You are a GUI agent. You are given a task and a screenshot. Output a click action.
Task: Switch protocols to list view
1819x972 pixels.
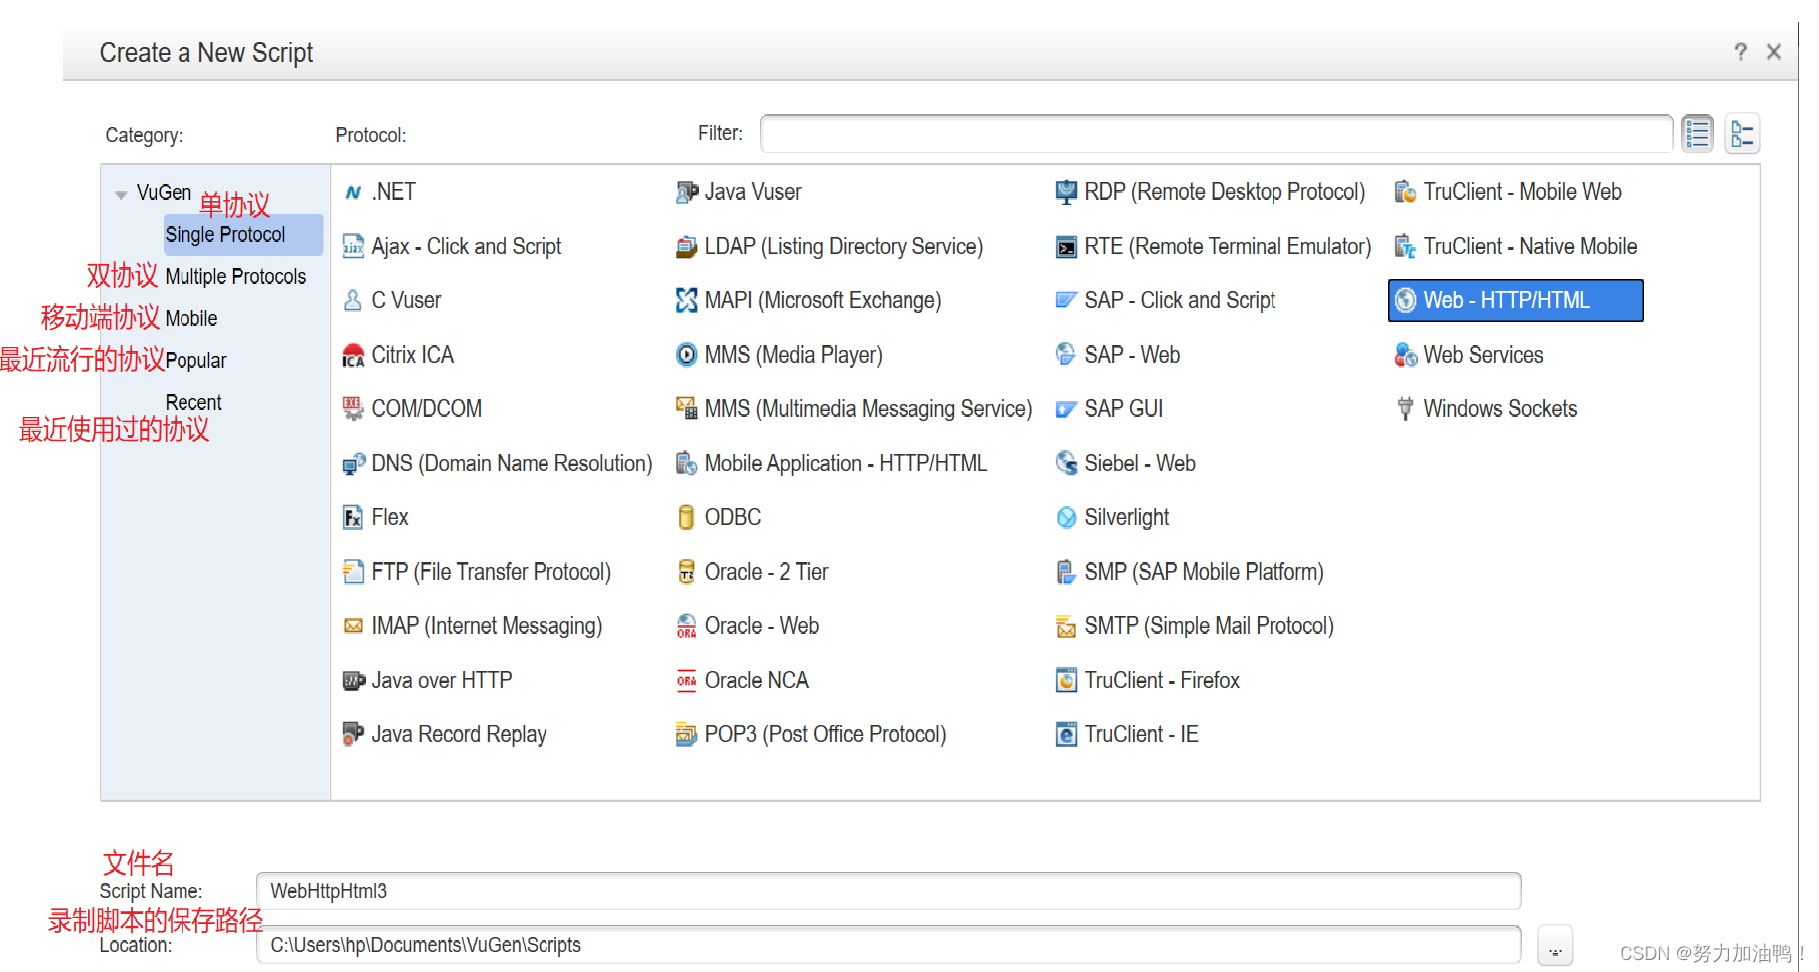[1697, 133]
